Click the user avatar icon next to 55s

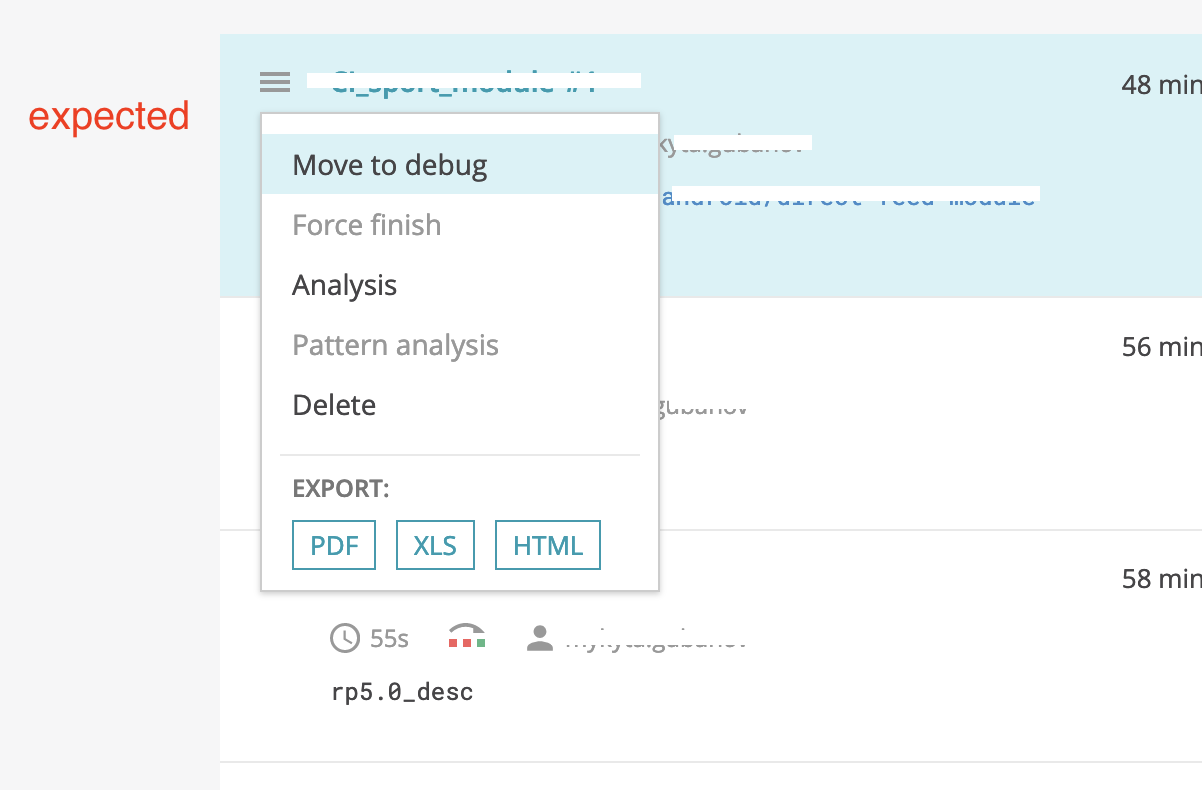point(538,638)
